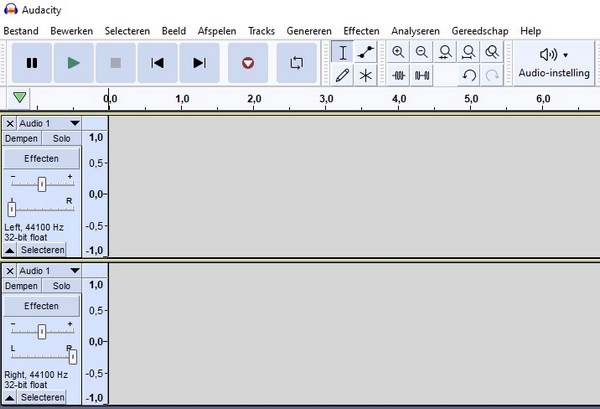Click the Stop button

pos(116,63)
